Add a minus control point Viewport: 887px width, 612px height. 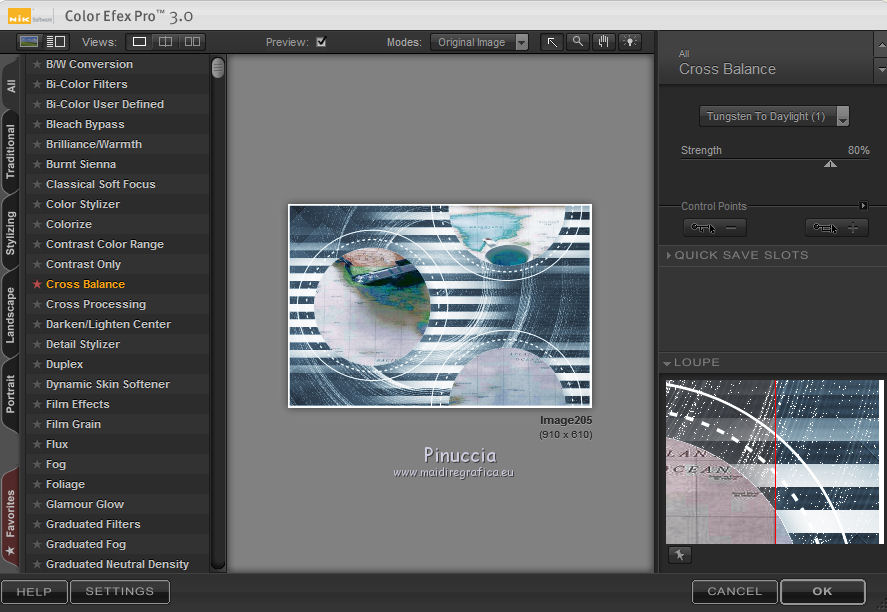(714, 228)
